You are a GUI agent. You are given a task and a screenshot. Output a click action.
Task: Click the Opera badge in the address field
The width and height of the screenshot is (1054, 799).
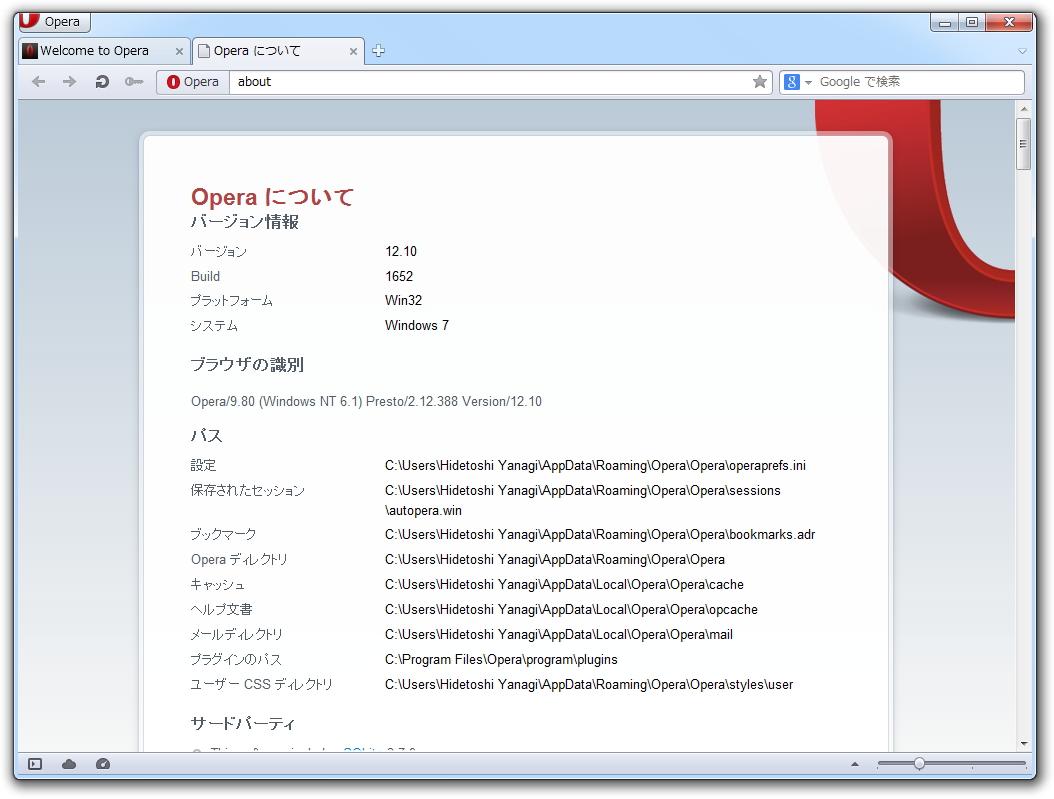pyautogui.click(x=192, y=82)
